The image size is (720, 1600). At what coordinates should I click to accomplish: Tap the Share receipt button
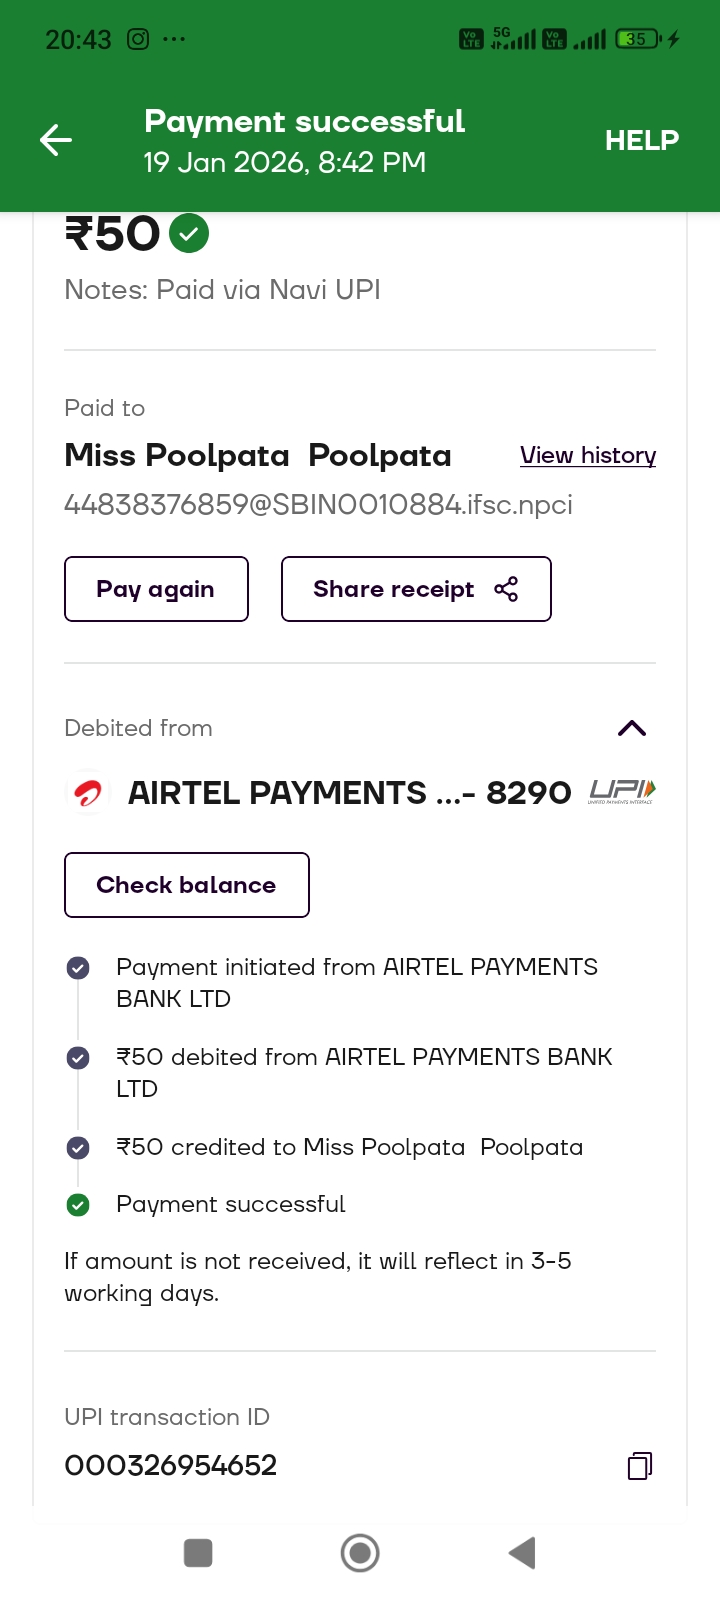tap(416, 589)
